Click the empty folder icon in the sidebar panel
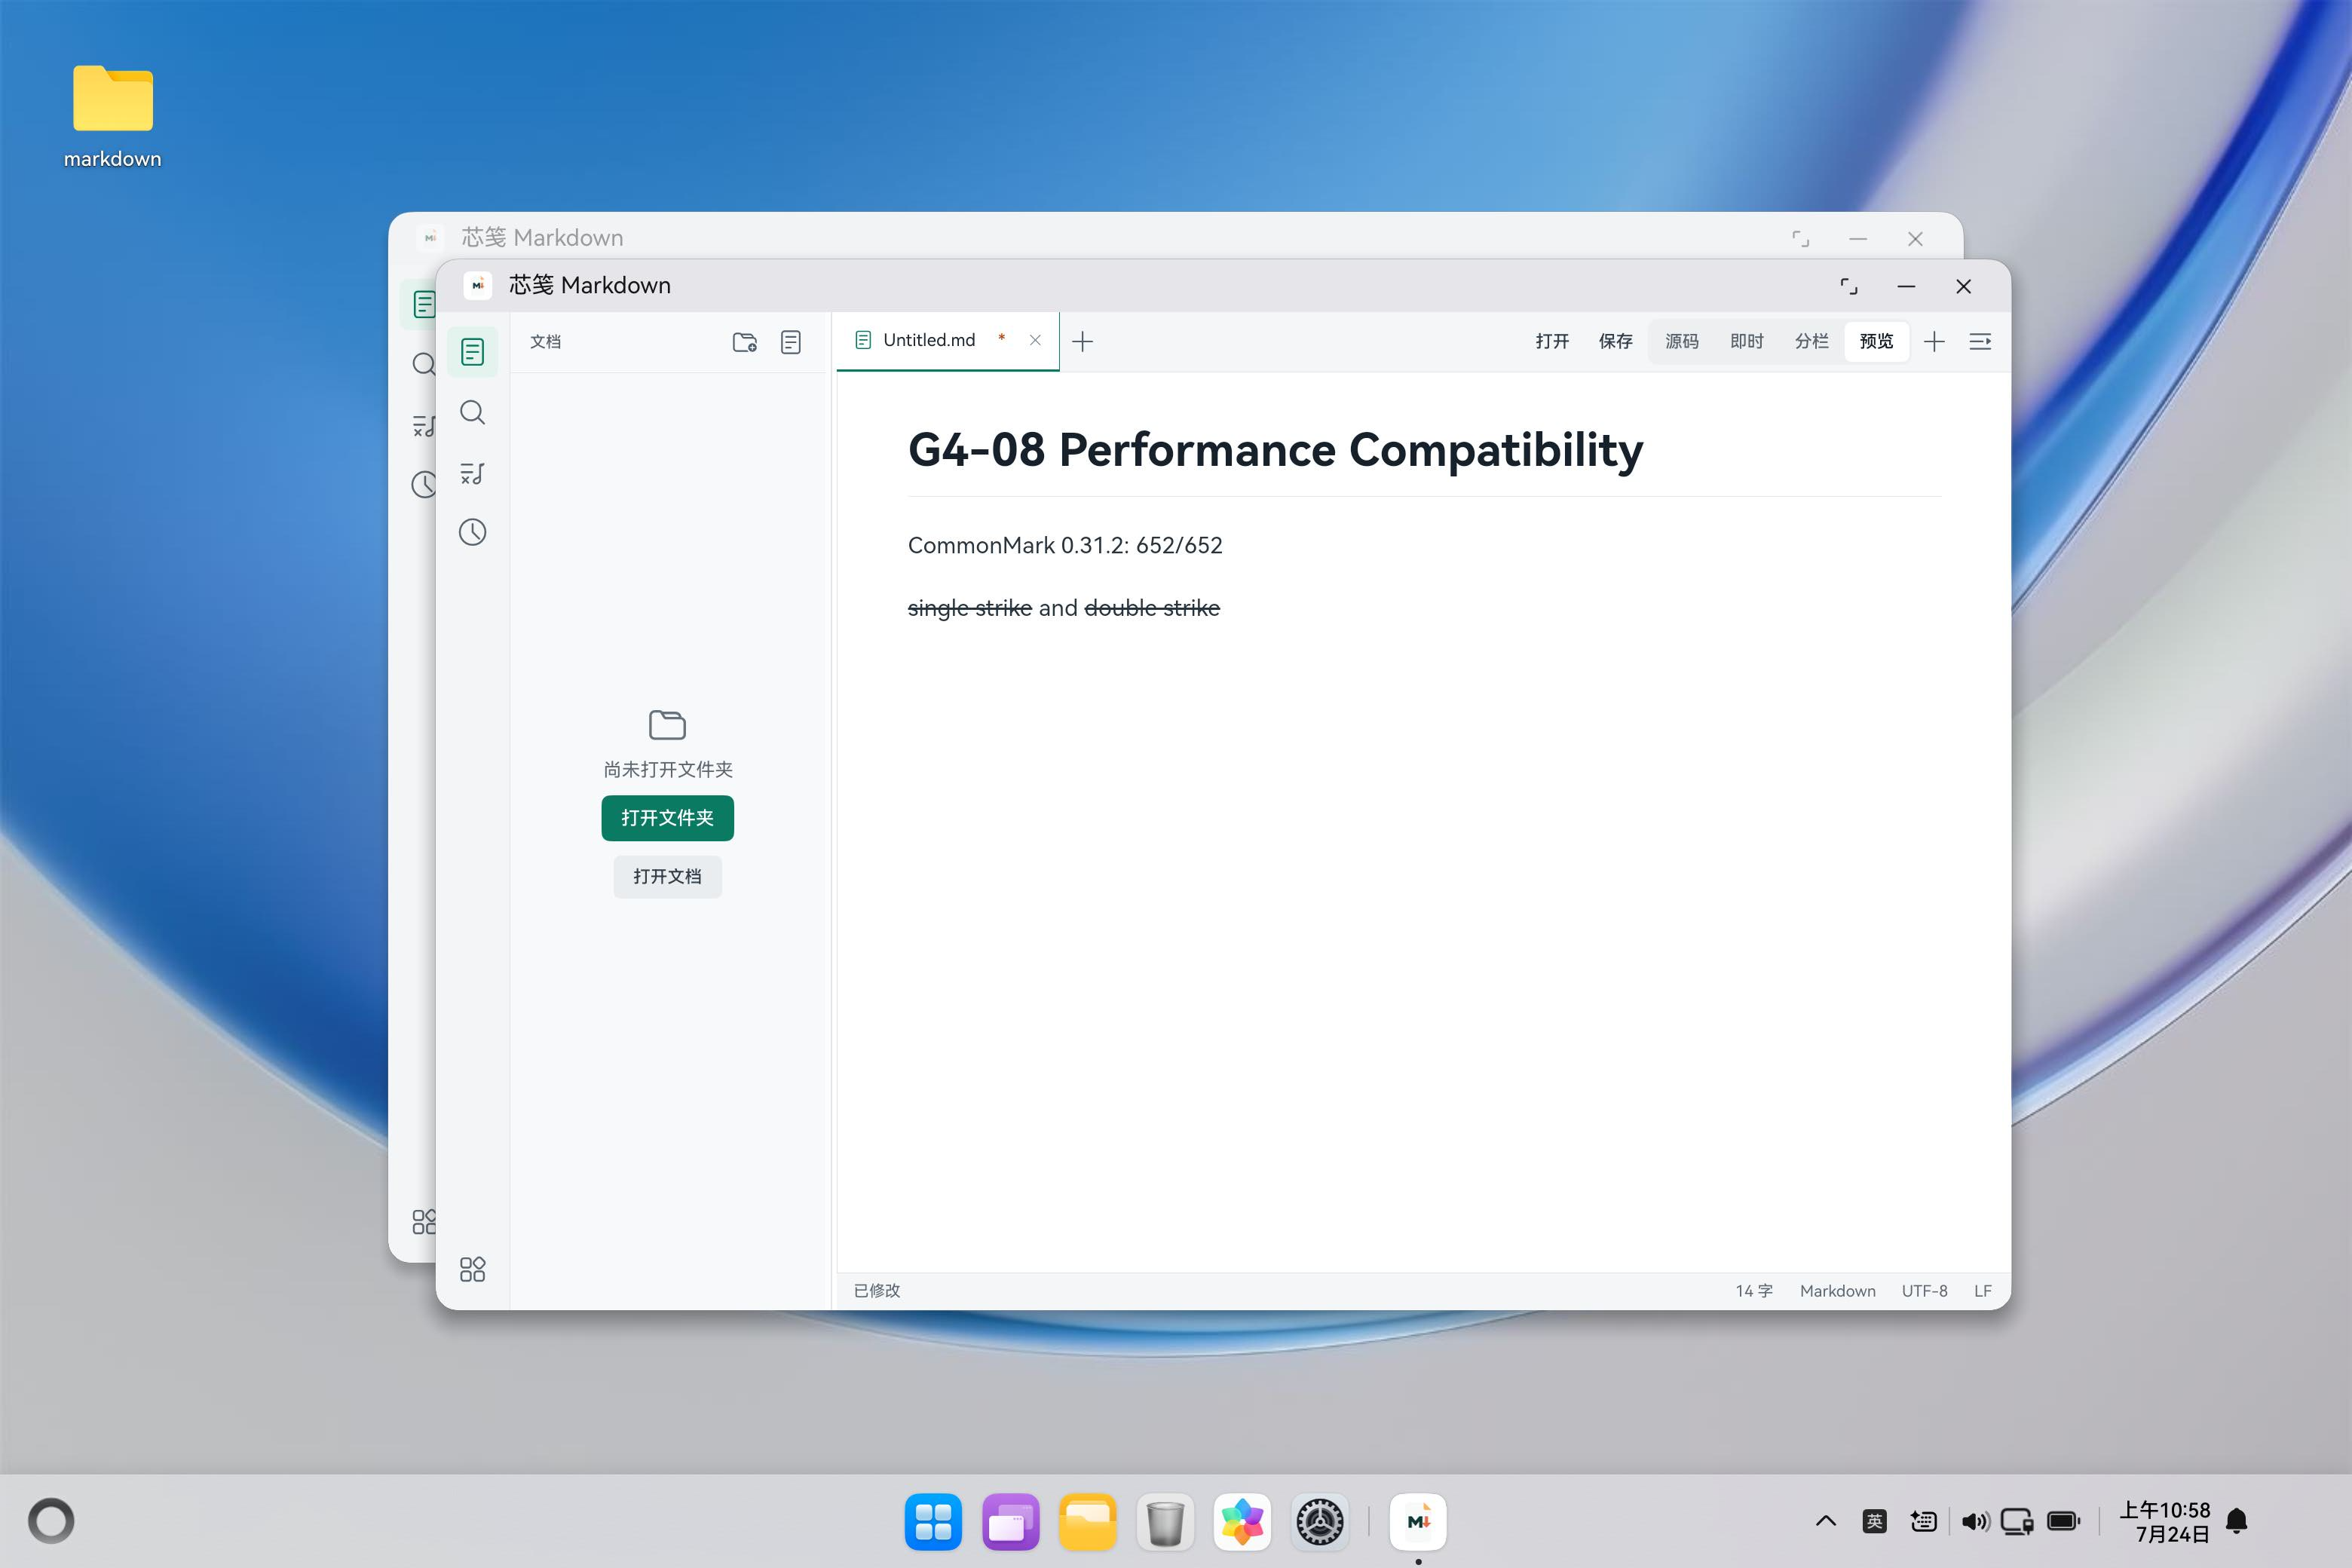Screen dimensions: 2352x1568 (667, 724)
